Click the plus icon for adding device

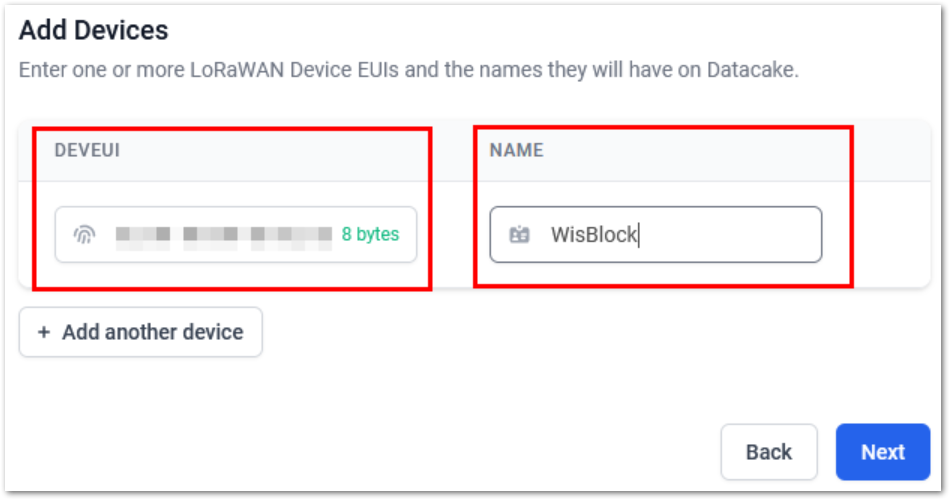coord(44,332)
